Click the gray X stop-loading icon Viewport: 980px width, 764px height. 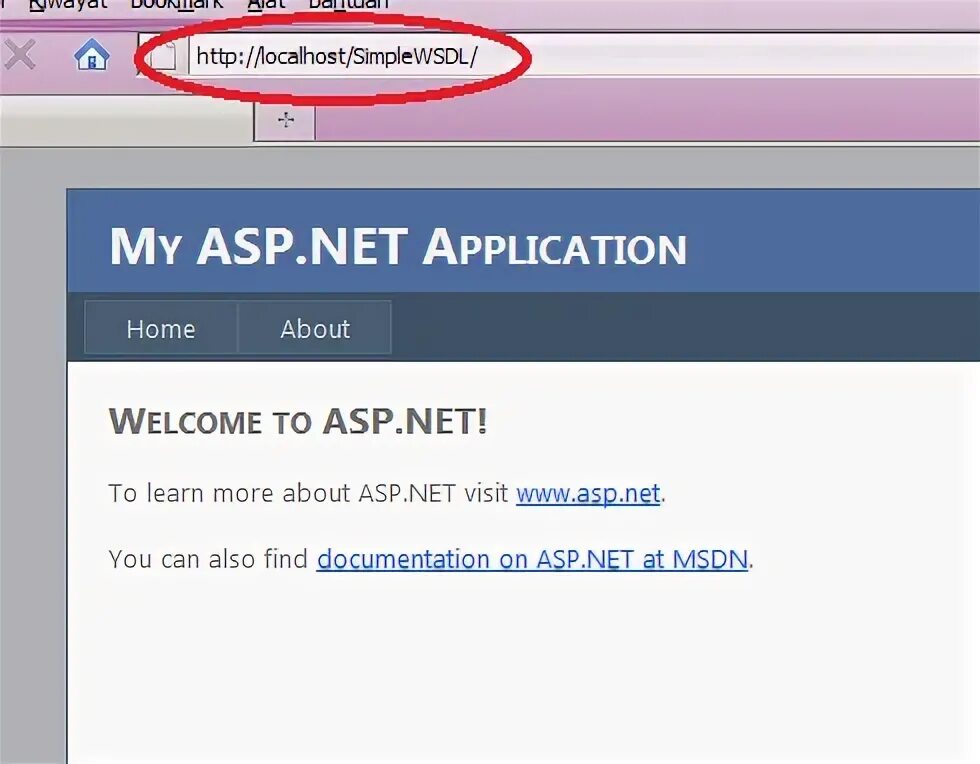tap(20, 56)
